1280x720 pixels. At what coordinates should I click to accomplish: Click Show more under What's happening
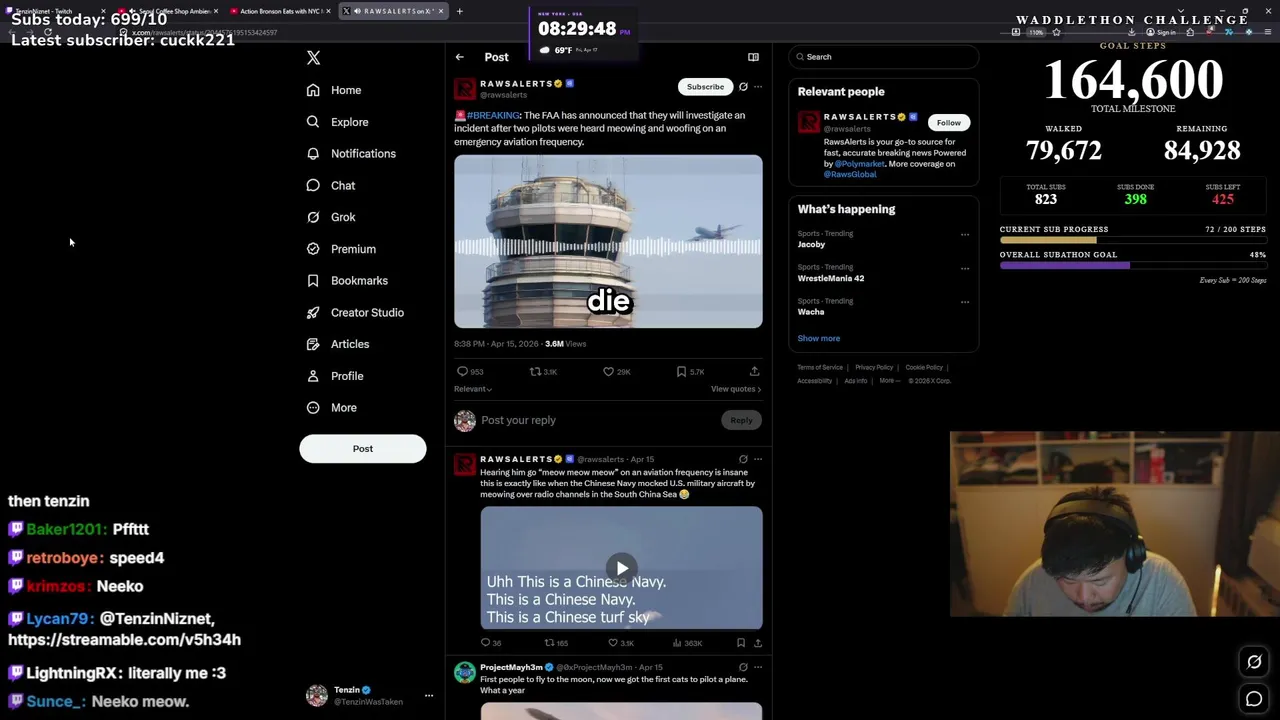click(x=818, y=338)
